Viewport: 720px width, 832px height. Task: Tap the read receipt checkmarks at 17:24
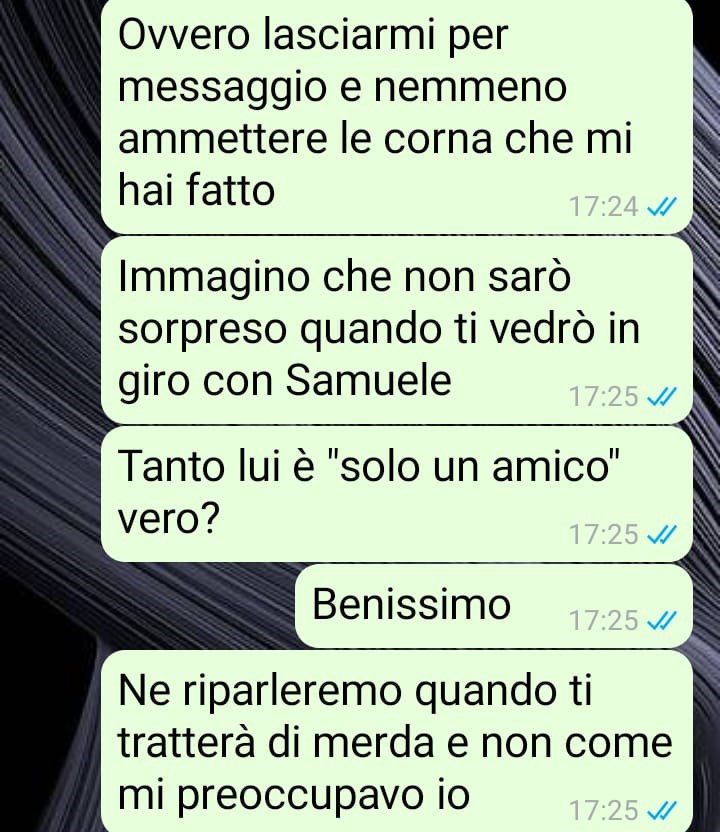click(x=662, y=206)
